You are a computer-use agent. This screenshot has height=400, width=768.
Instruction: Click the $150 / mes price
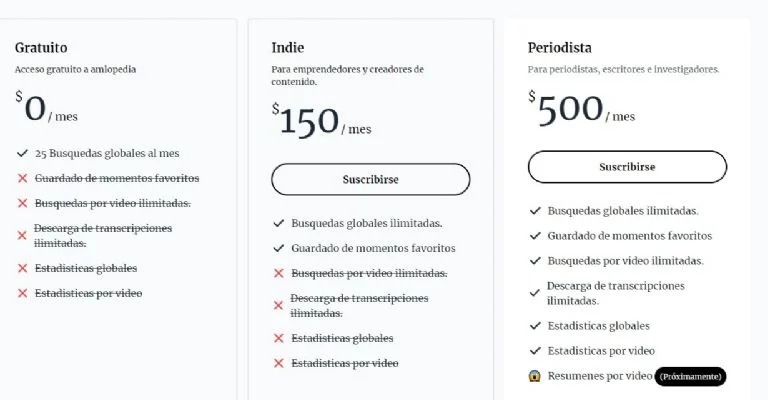point(321,123)
